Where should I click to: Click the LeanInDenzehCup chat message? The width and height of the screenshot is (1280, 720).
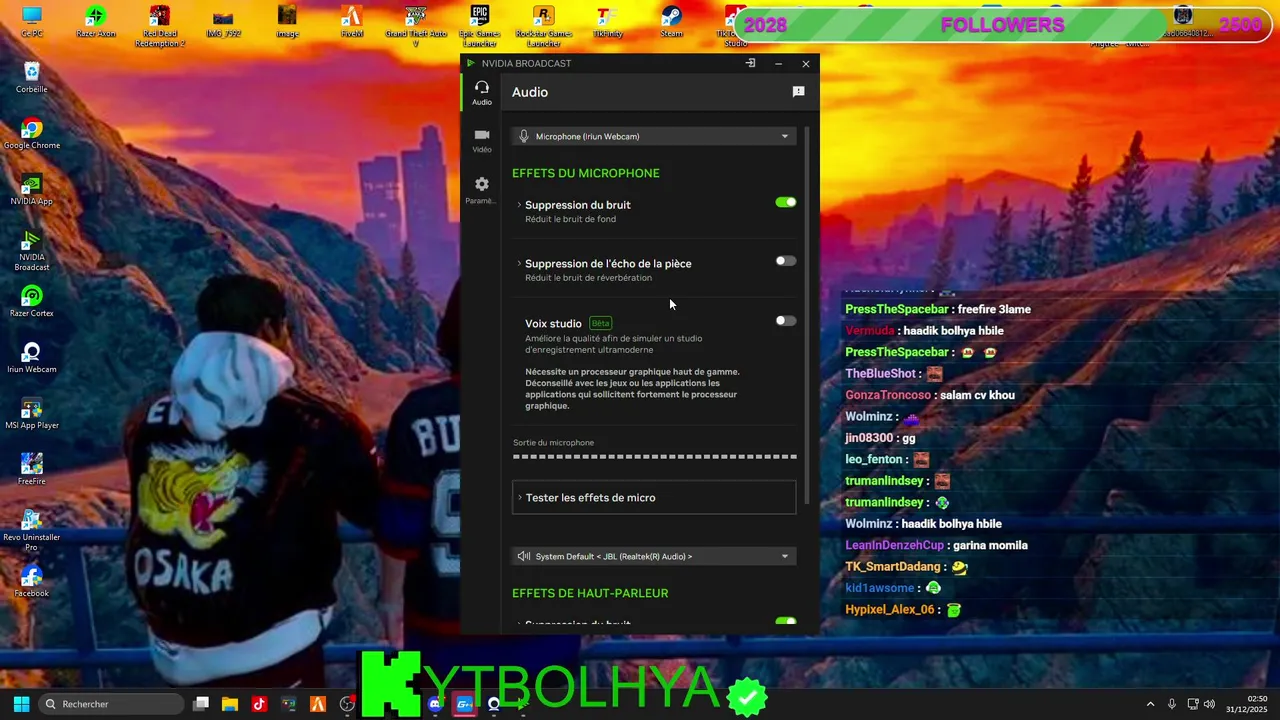936,545
